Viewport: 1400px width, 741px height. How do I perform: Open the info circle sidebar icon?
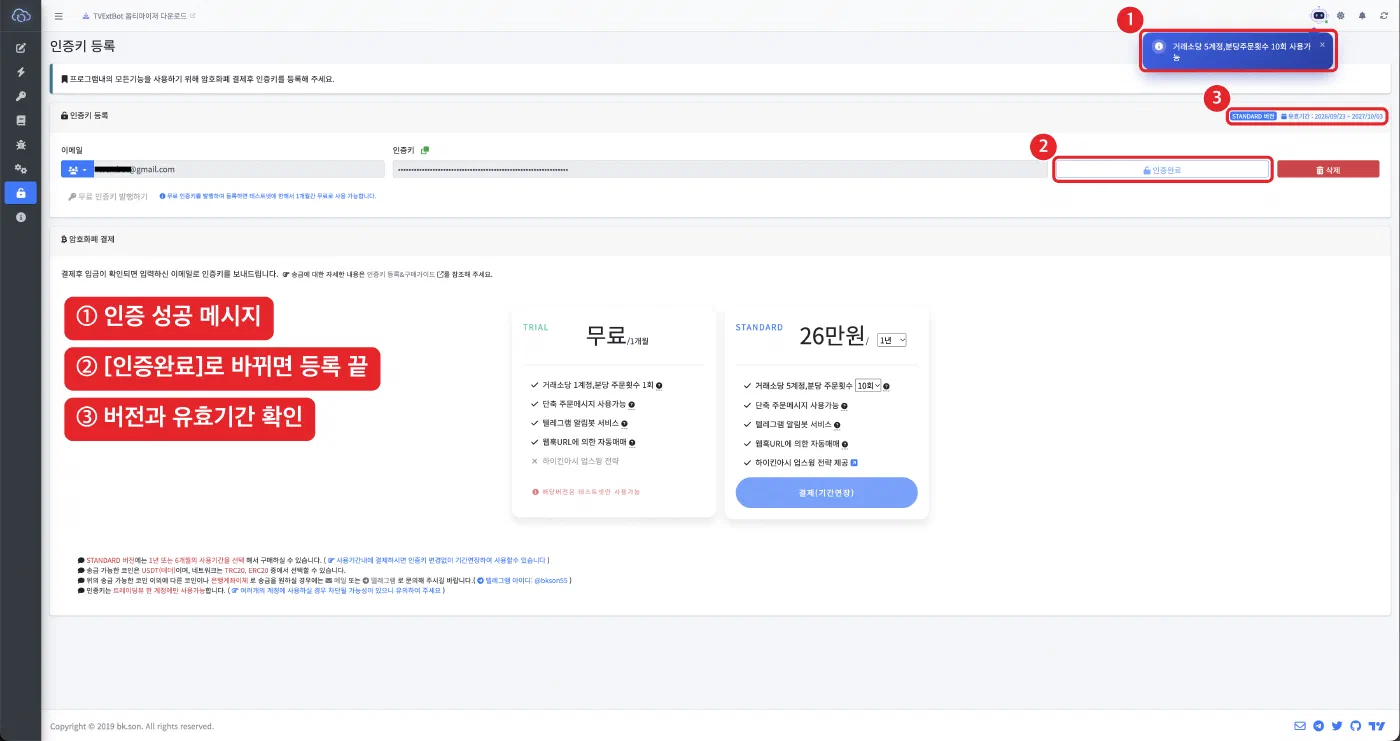tap(21, 217)
